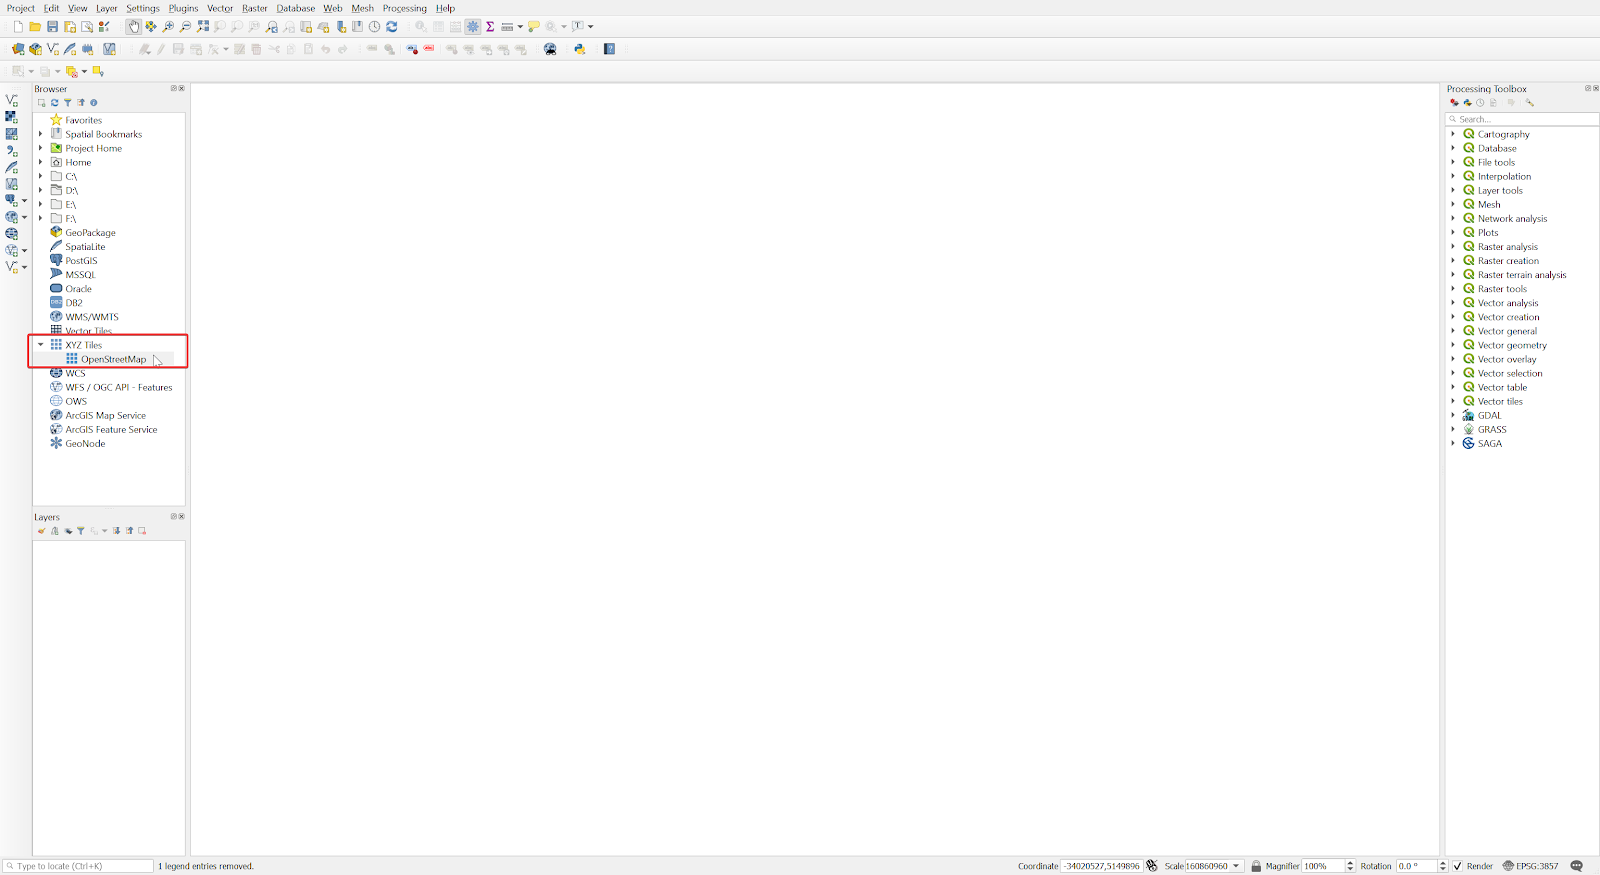Viewport: 1600px width, 875px height.
Task: Increase the Rotation value stepper
Action: [x=1443, y=863]
